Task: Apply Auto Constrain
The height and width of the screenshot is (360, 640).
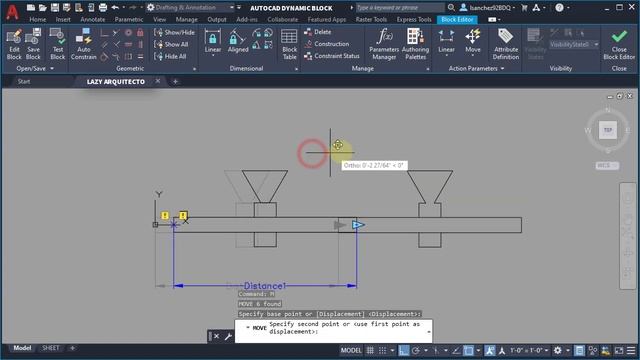Action: point(83,44)
